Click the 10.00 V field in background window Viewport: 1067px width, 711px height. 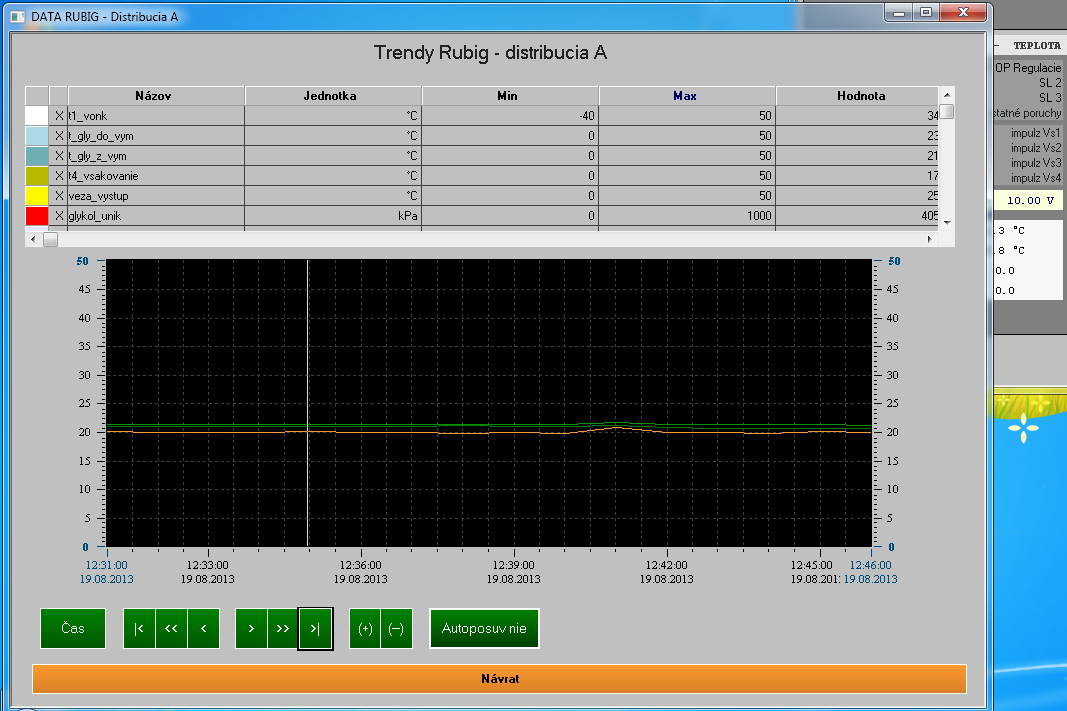[1030, 200]
